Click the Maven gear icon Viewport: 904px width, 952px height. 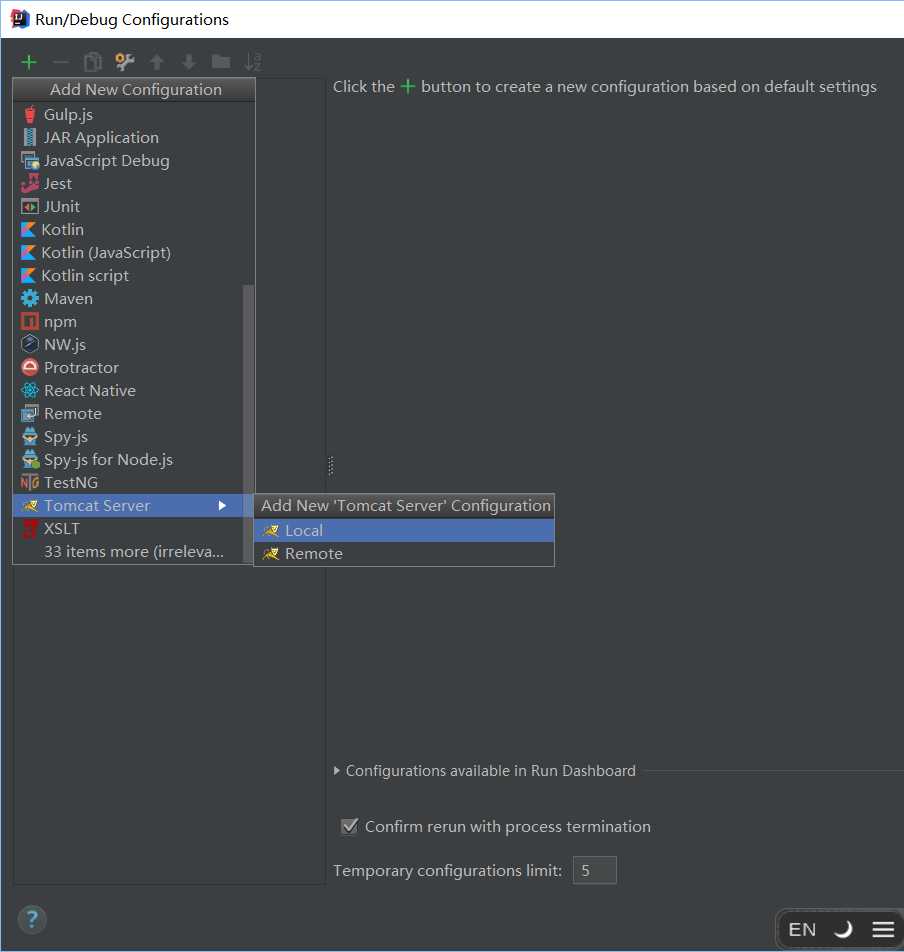tap(30, 298)
